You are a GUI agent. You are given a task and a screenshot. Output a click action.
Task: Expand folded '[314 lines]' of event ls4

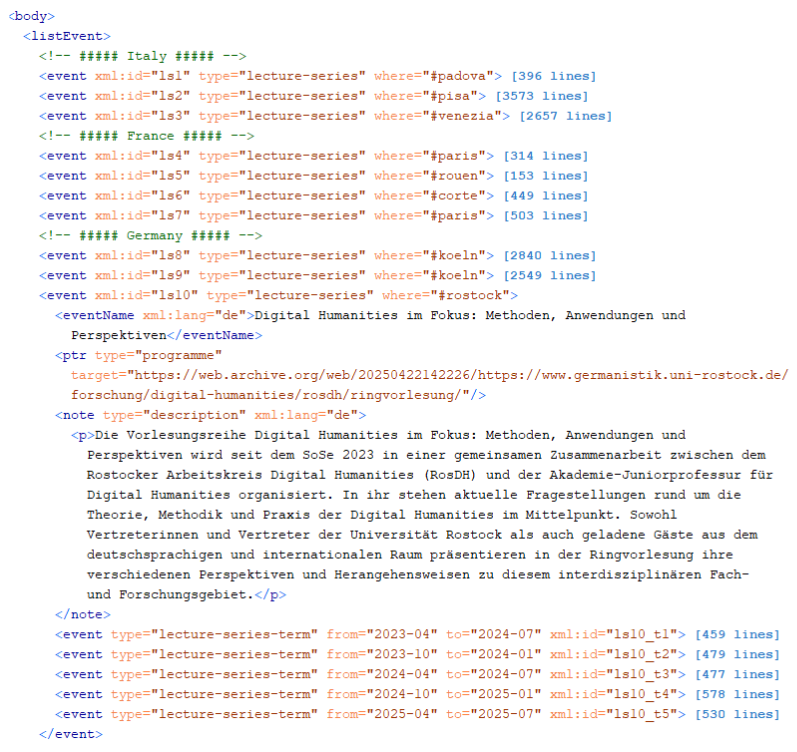click(546, 156)
